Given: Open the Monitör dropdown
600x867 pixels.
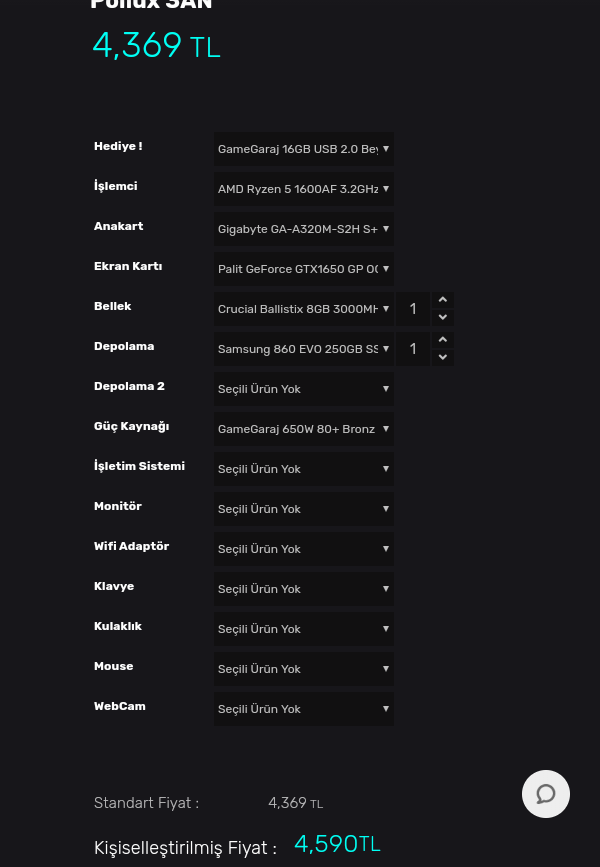Looking at the screenshot, I should pos(303,509).
